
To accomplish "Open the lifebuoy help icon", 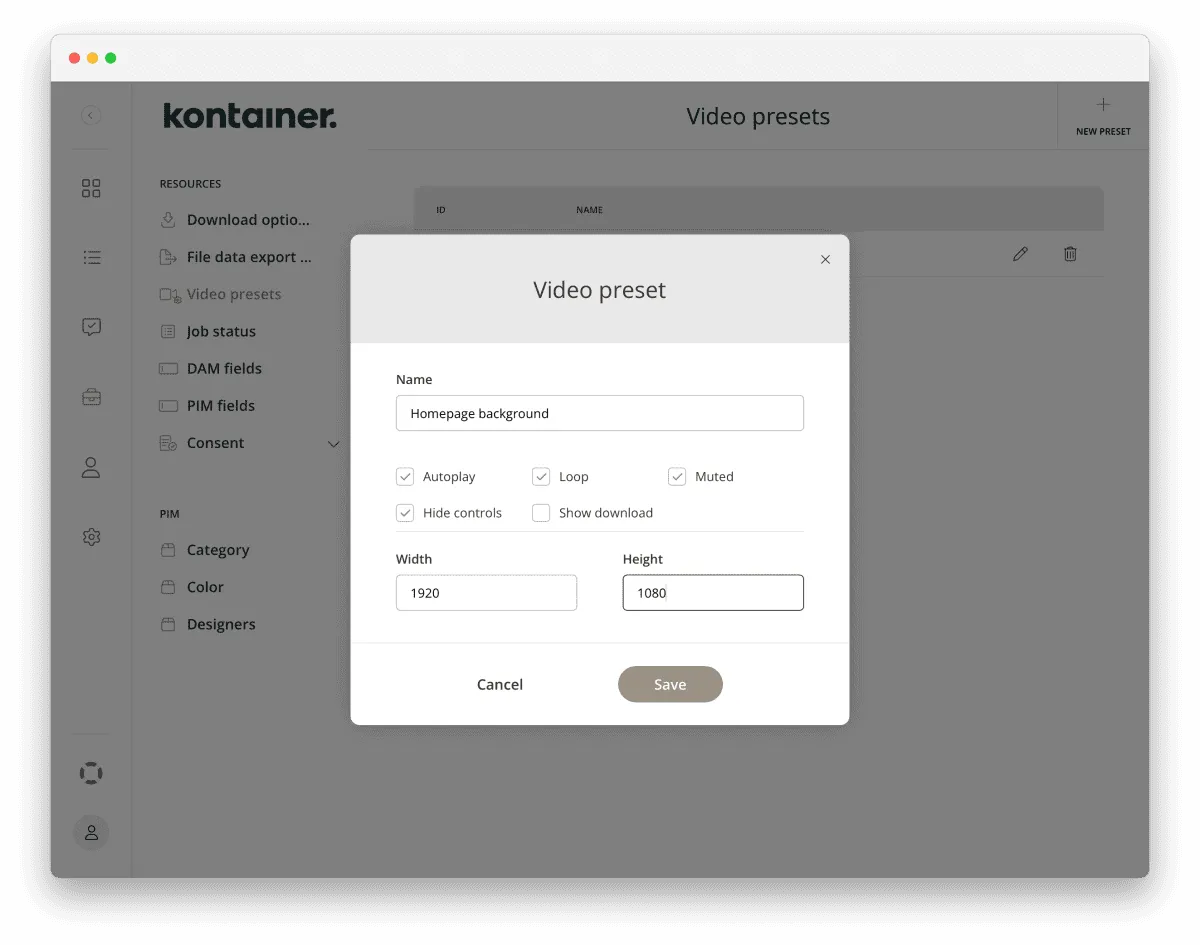I will coord(91,773).
